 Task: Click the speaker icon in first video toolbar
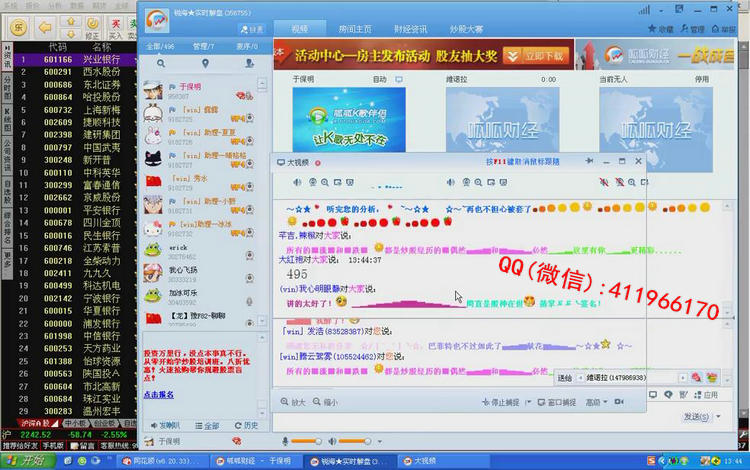[x=298, y=182]
